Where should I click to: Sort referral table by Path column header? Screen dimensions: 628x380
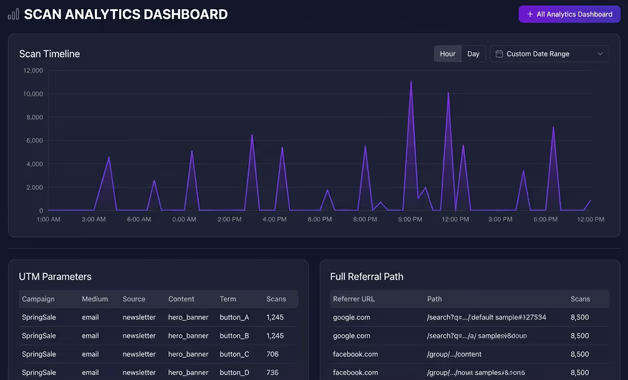tap(435, 299)
